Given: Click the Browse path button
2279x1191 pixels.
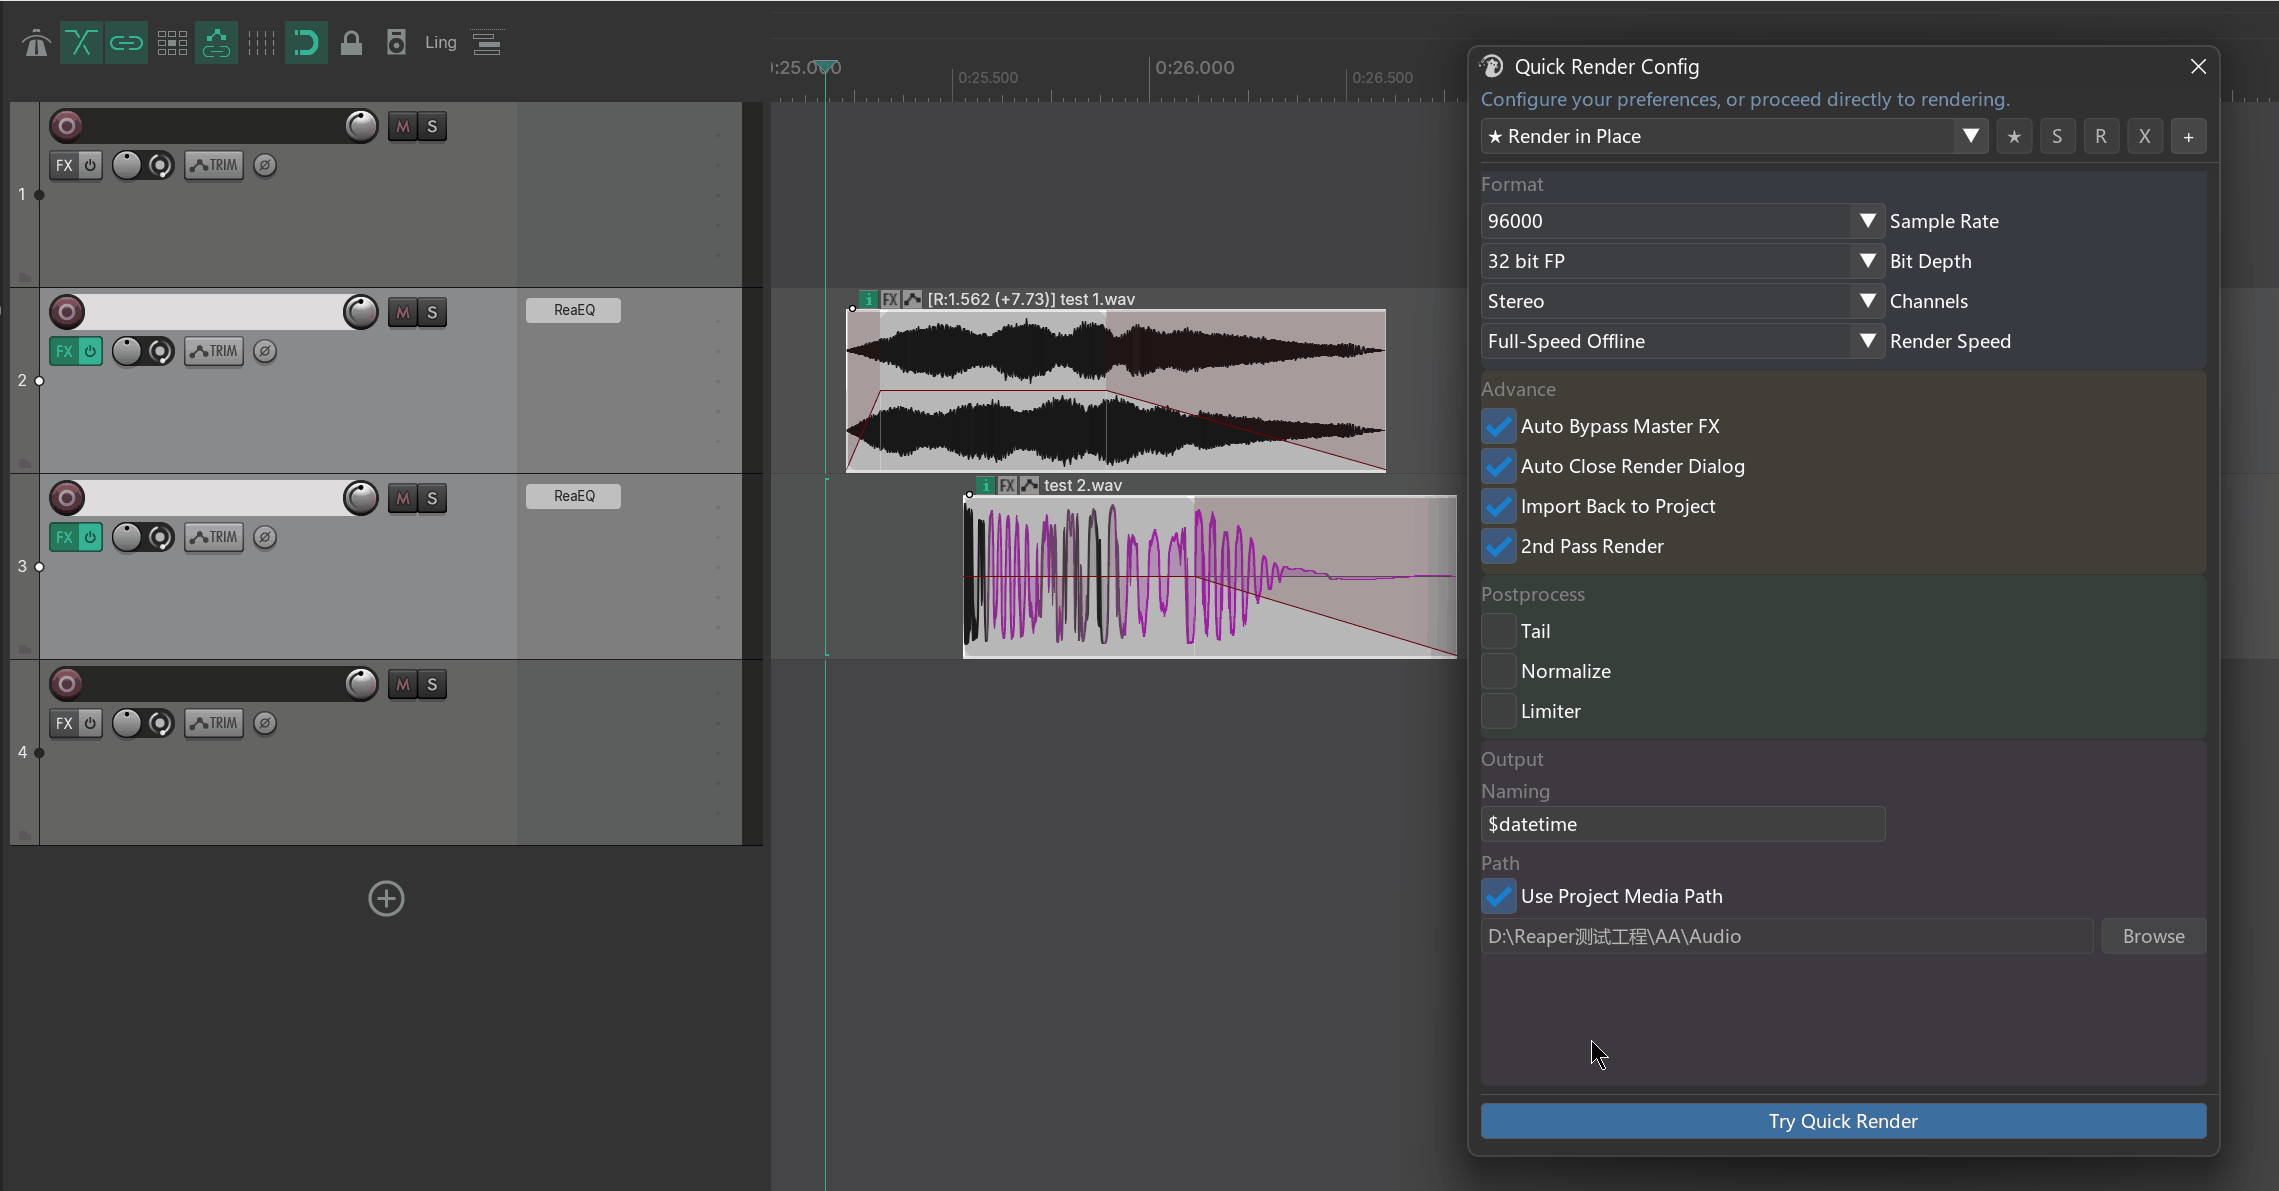Looking at the screenshot, I should [2153, 936].
